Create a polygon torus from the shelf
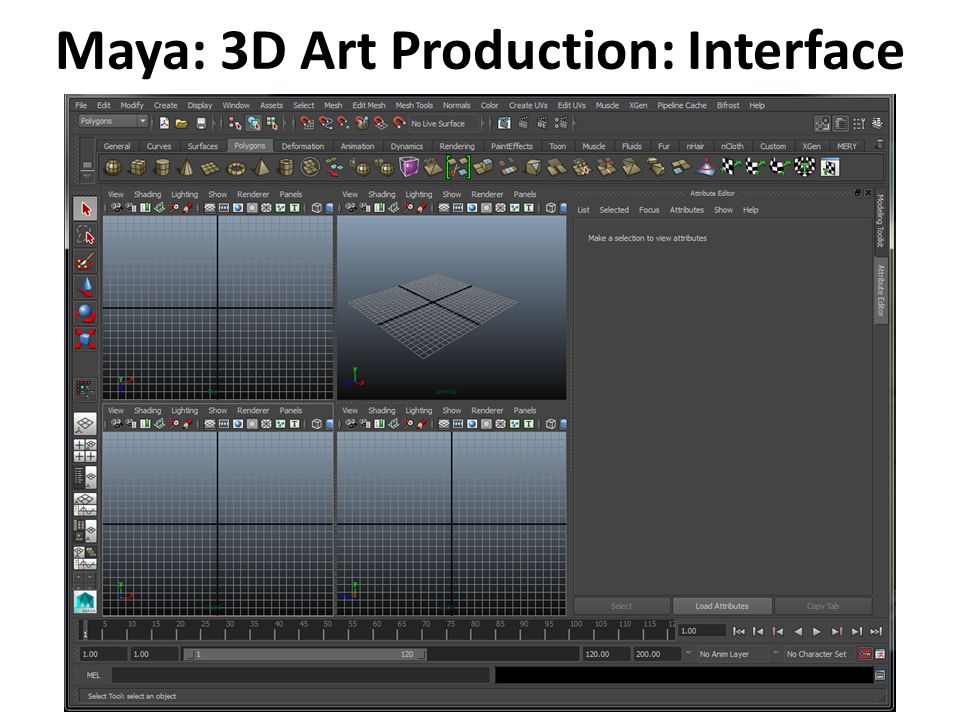This screenshot has width=960, height=720. [x=236, y=167]
